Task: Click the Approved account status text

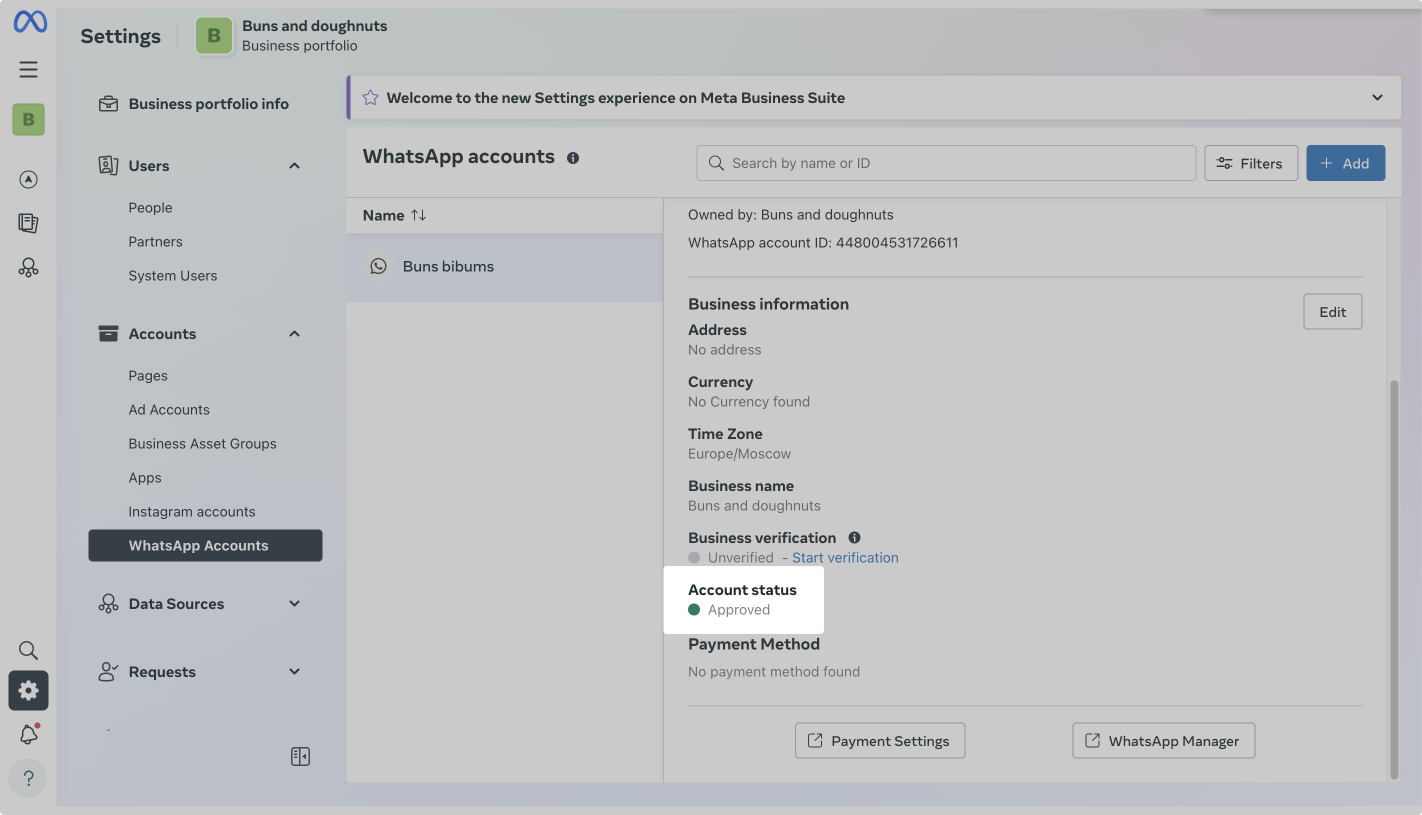Action: [x=739, y=610]
